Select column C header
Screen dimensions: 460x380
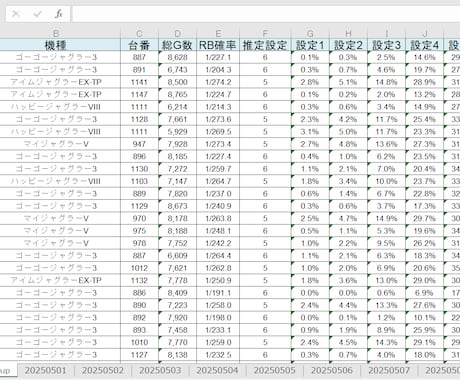pos(139,33)
